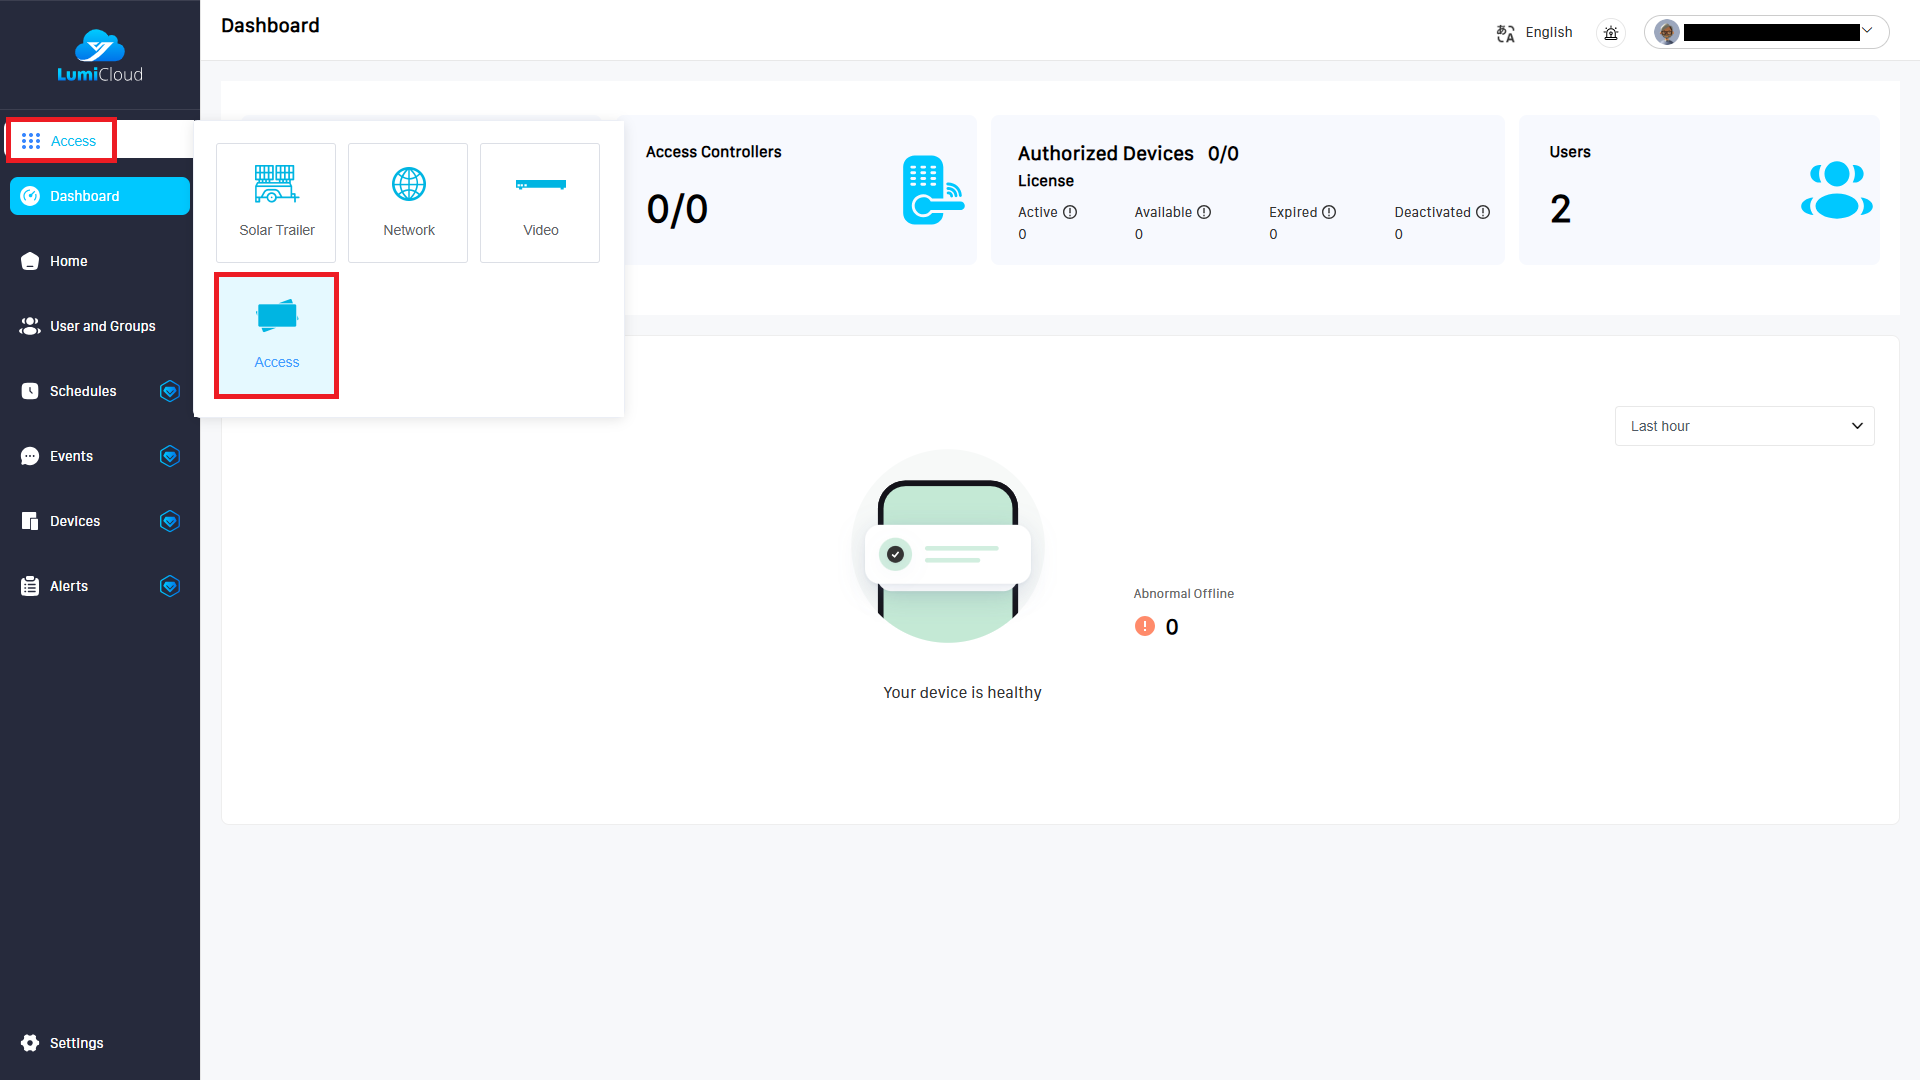Open the user account dropdown arrow
Viewport: 1920px width, 1080px height.
(x=1867, y=31)
